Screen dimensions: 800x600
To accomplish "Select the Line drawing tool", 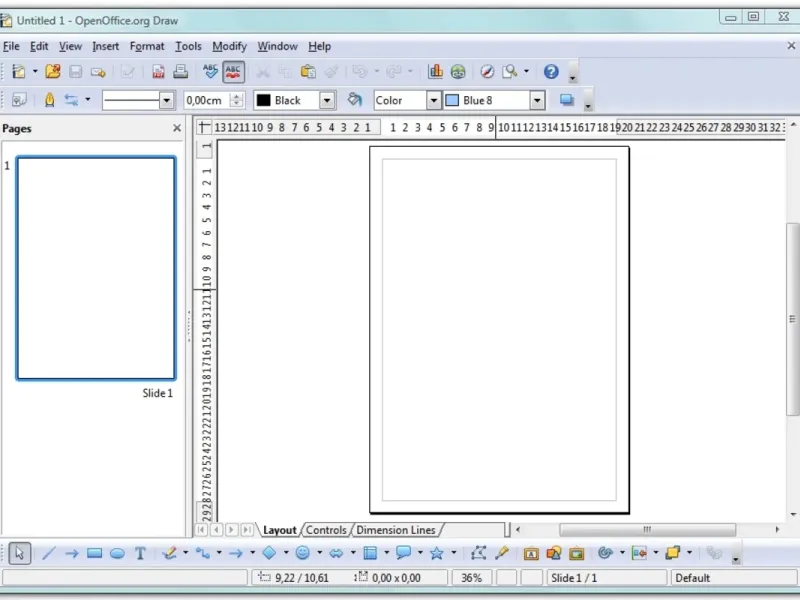I will (48, 553).
